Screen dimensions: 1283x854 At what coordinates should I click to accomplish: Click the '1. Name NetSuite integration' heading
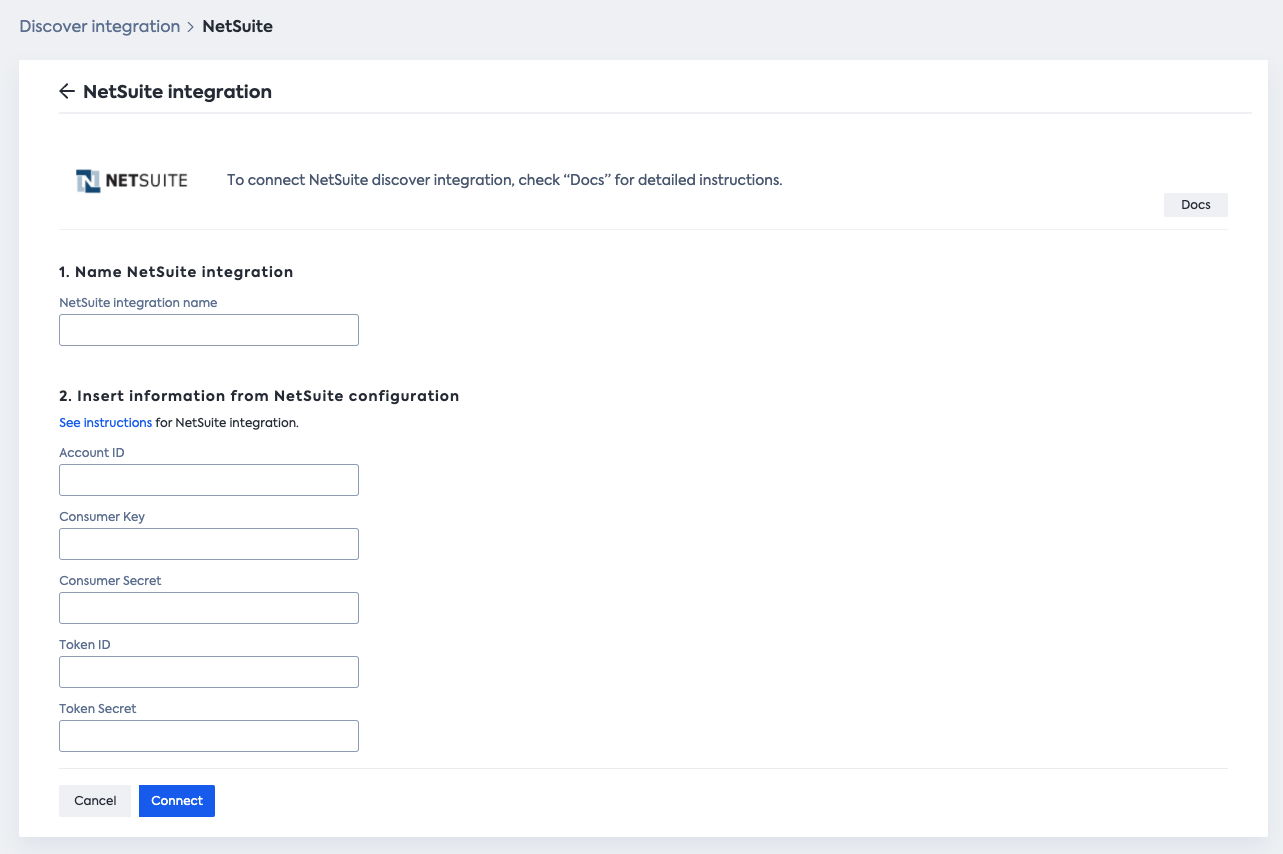tap(176, 272)
